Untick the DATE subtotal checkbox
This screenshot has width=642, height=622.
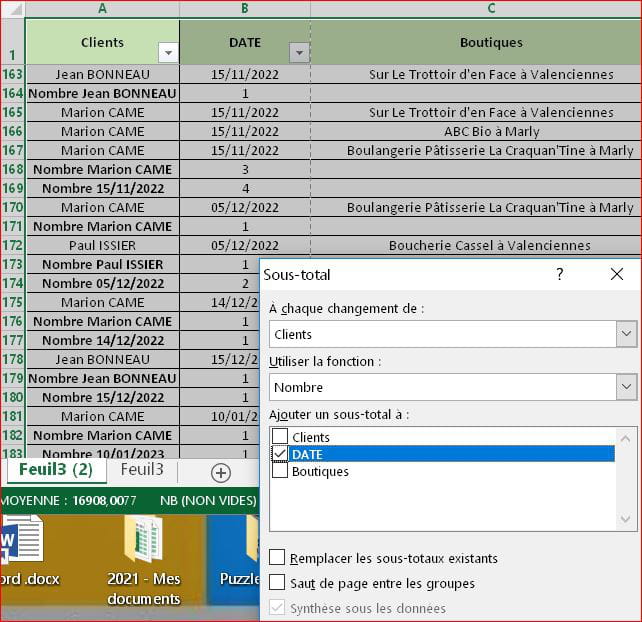click(280, 454)
